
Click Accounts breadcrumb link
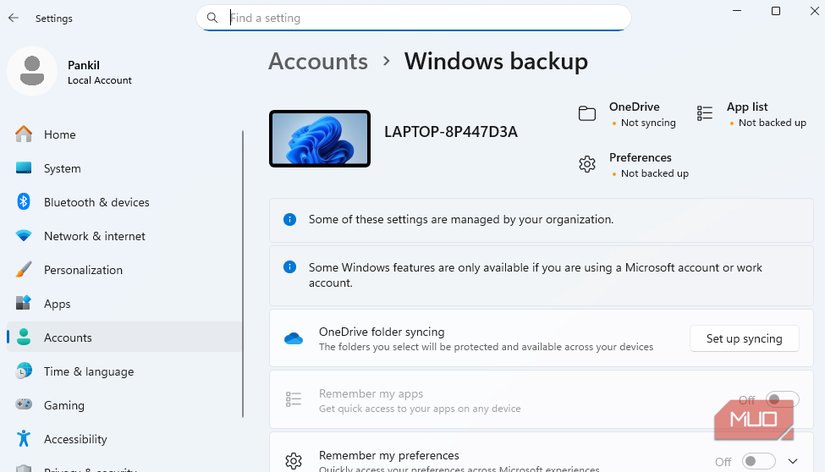[318, 61]
